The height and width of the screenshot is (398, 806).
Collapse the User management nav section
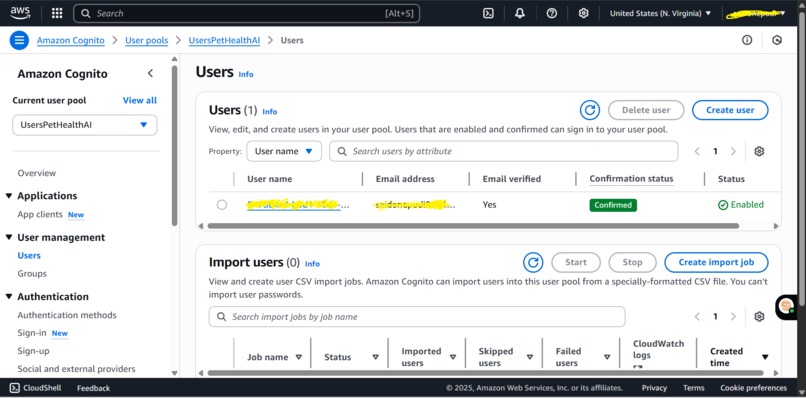click(x=9, y=238)
